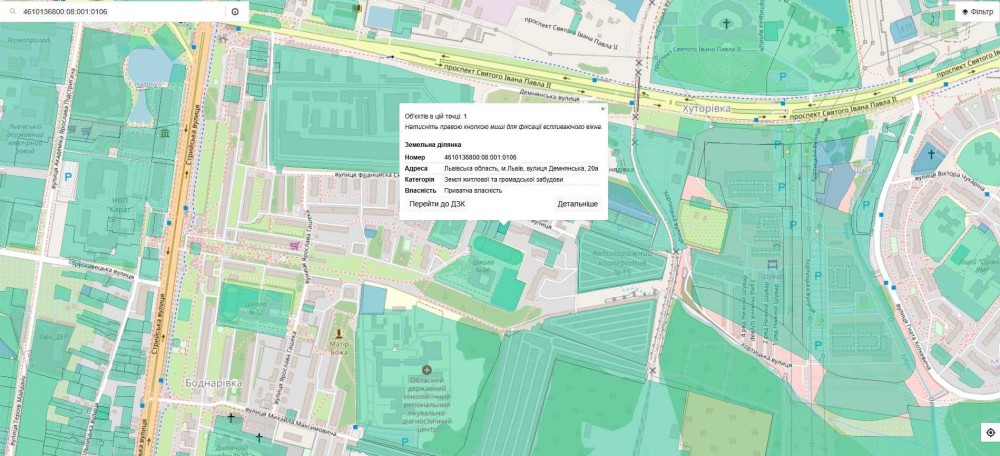Click the museum icon near Stryiska street

[x=163, y=133]
